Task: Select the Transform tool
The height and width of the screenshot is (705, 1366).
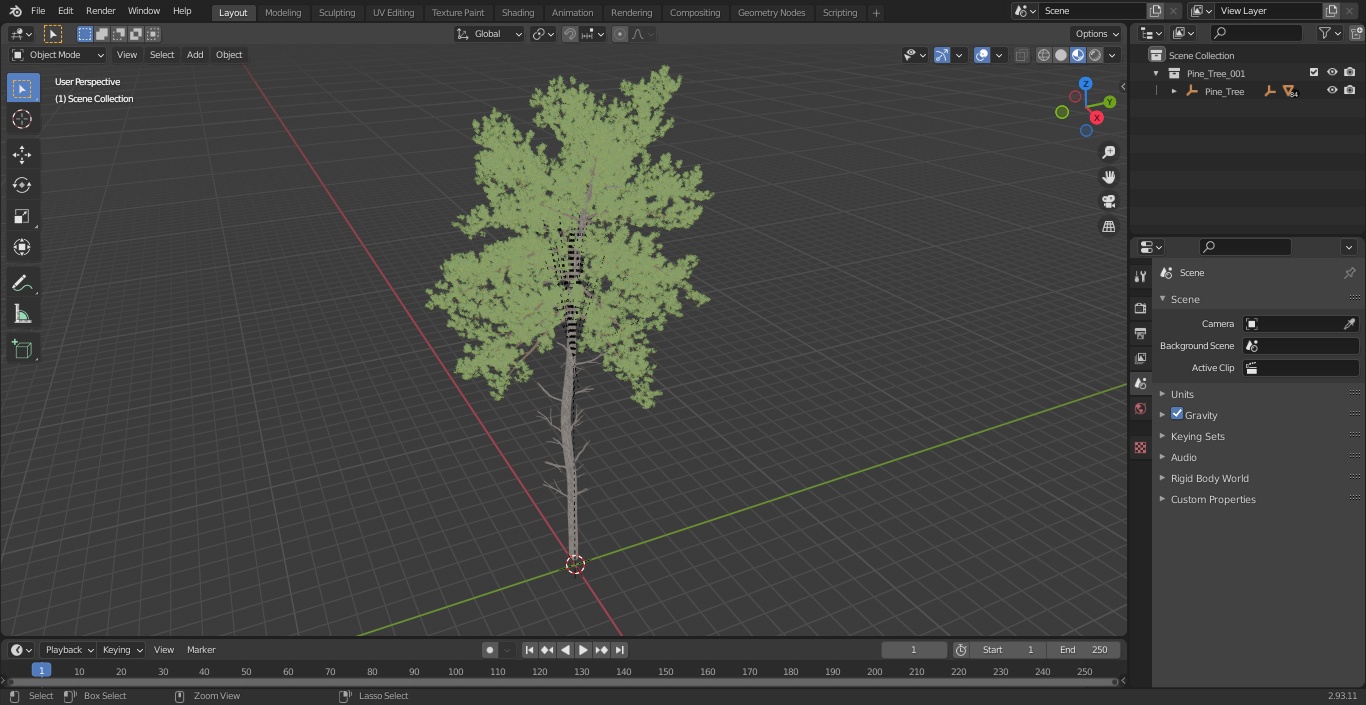Action: (22, 247)
